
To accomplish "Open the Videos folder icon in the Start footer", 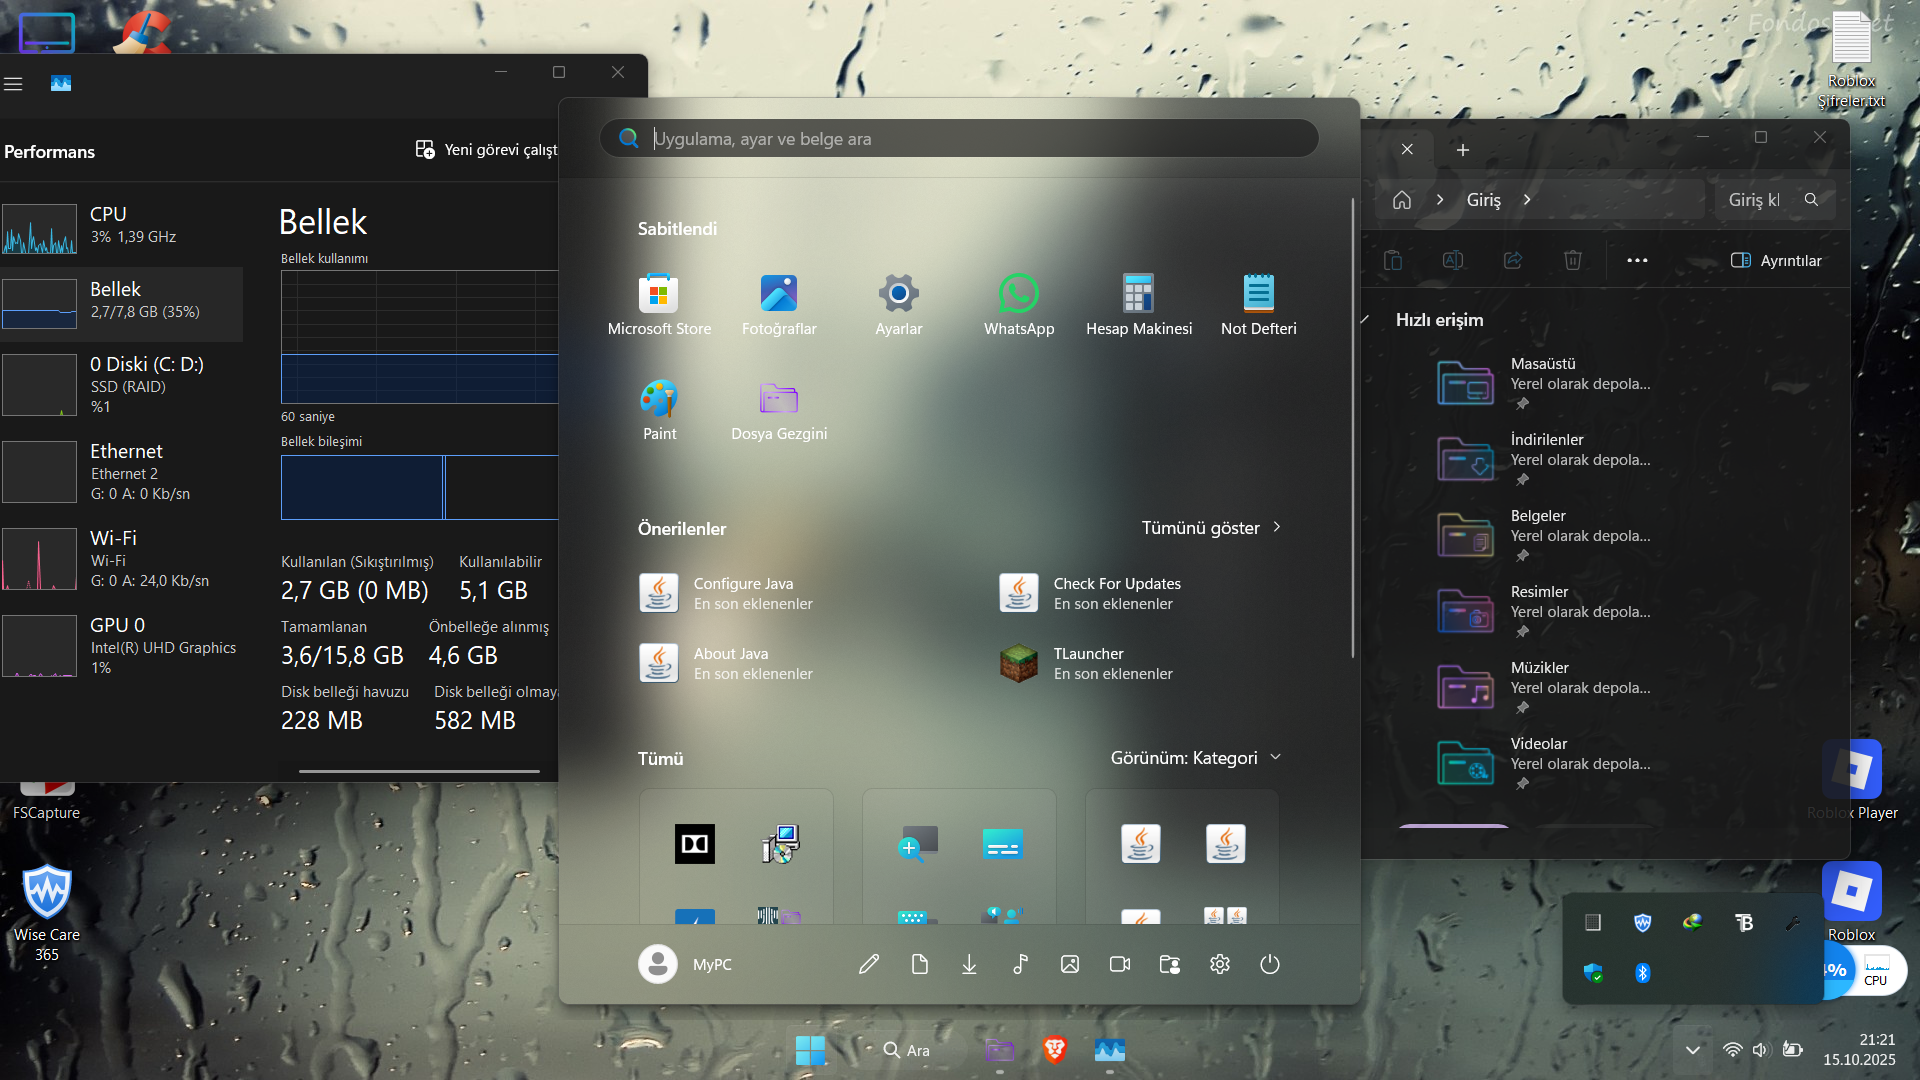I will [1120, 964].
